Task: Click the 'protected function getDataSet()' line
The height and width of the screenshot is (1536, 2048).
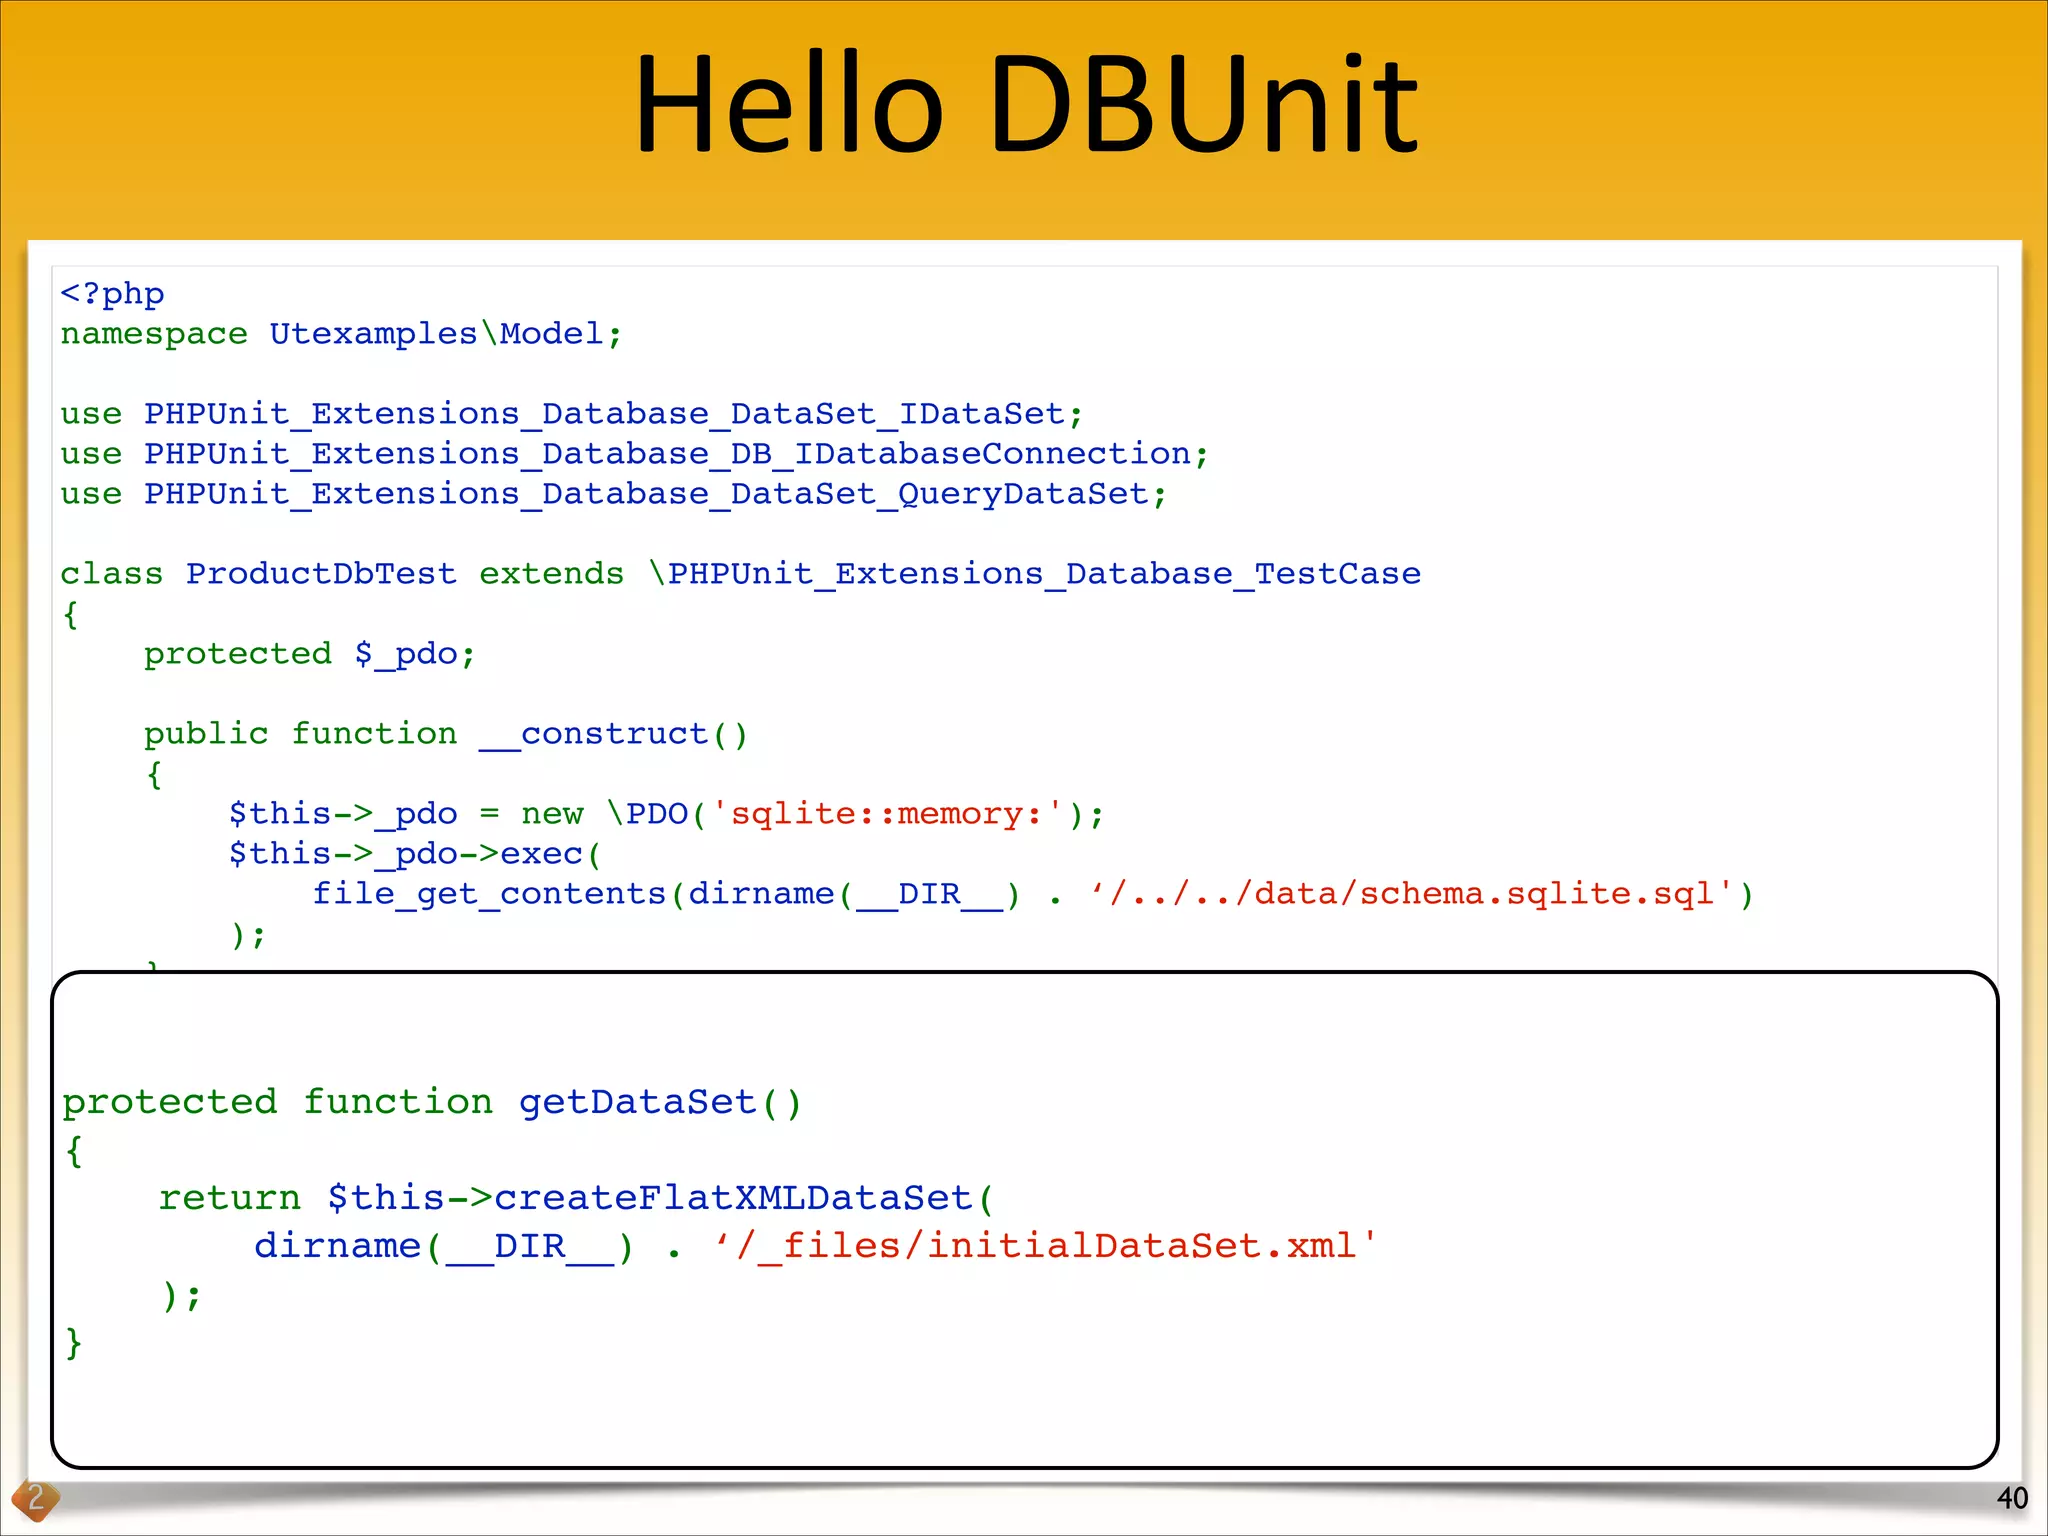Action: click(x=432, y=1102)
